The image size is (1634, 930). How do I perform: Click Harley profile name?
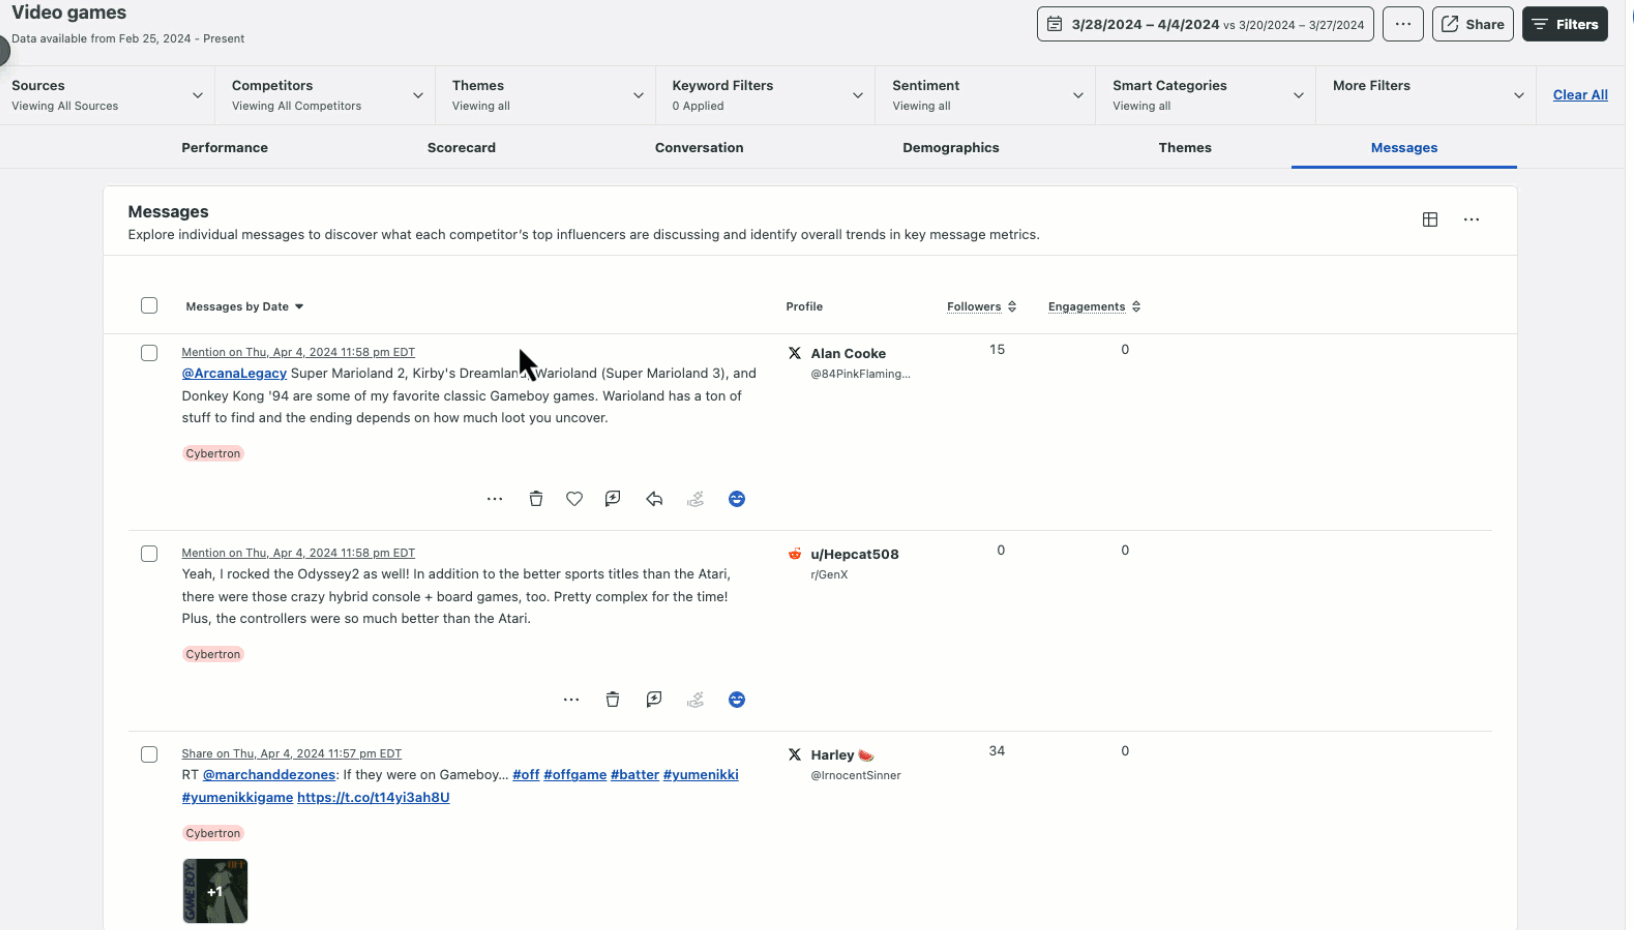click(832, 755)
